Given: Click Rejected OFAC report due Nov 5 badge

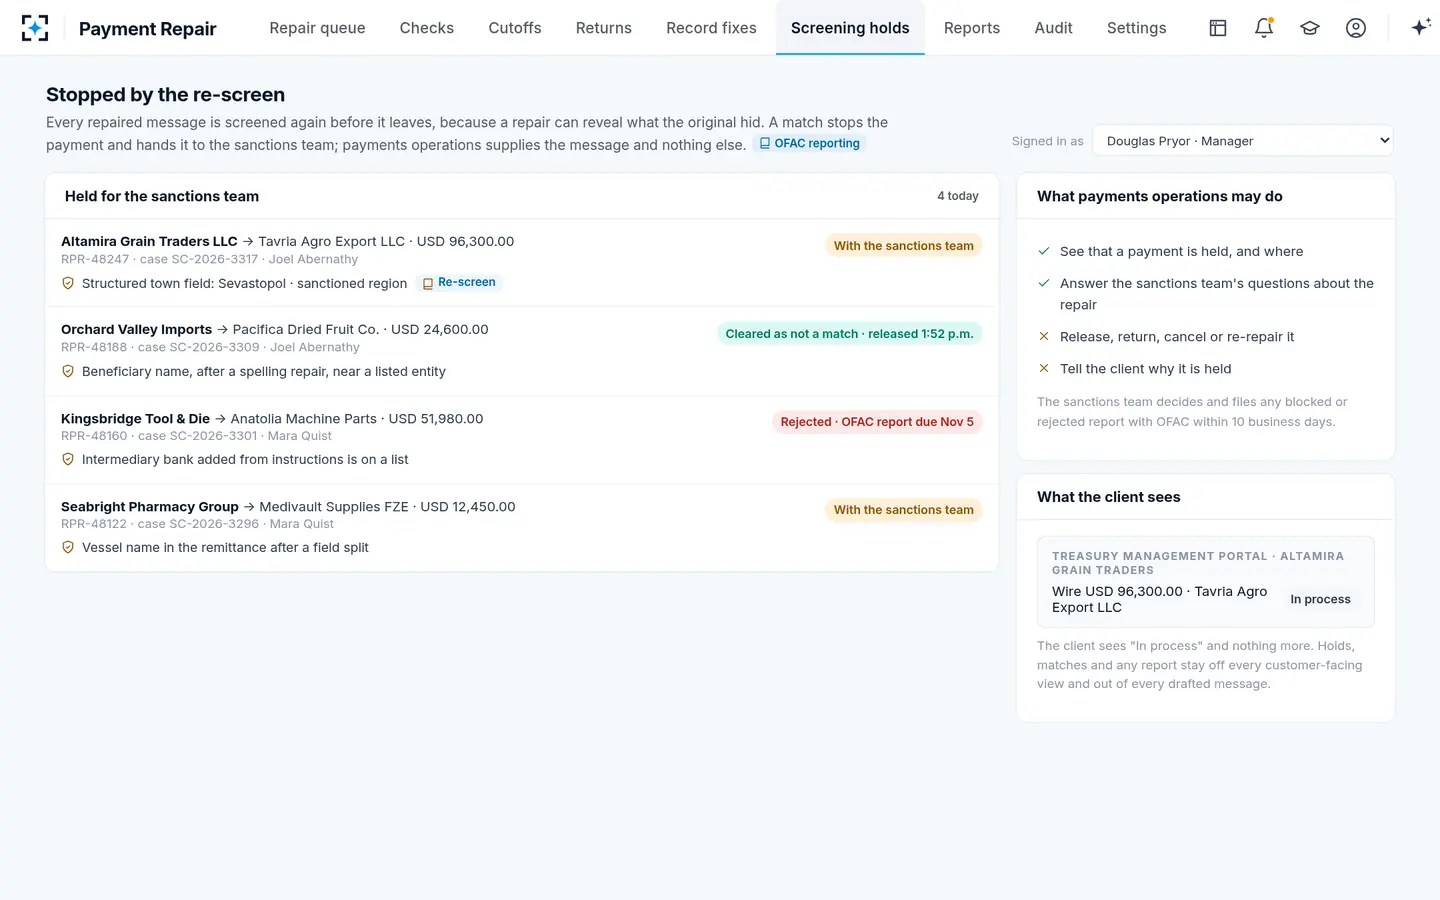Looking at the screenshot, I should (877, 422).
